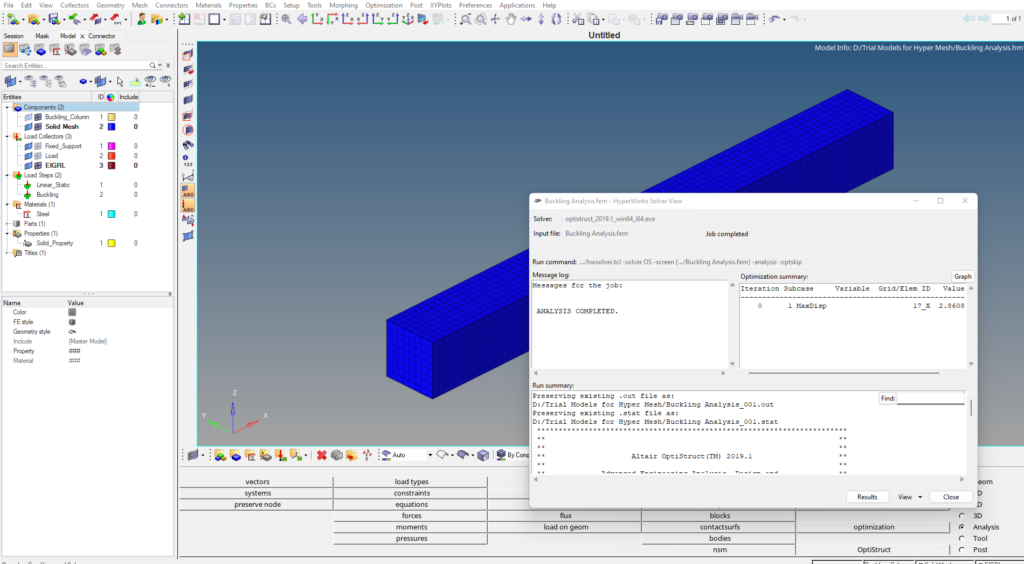Toggle visibility of Buckling_Column component
Viewport: 1024px width, 564px height.
point(29,117)
